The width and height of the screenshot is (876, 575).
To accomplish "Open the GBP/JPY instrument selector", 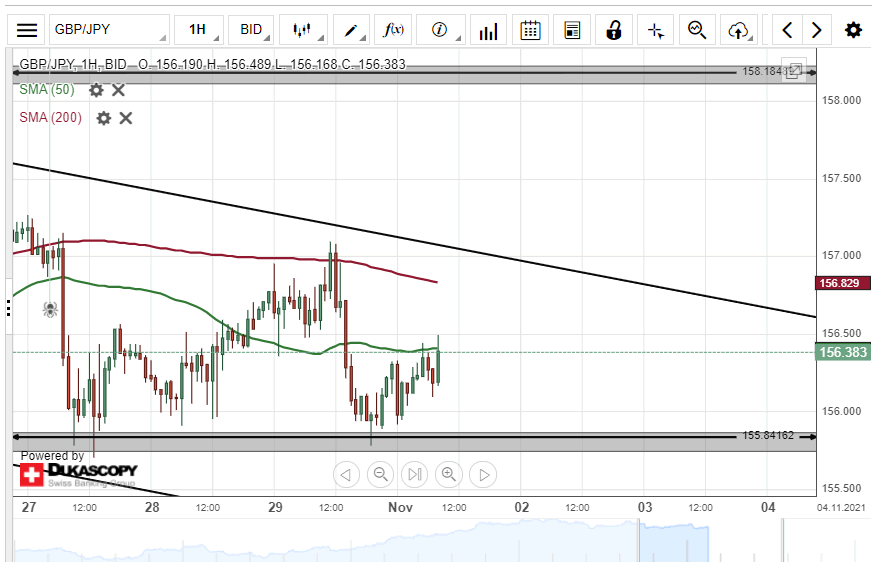I will coord(109,30).
